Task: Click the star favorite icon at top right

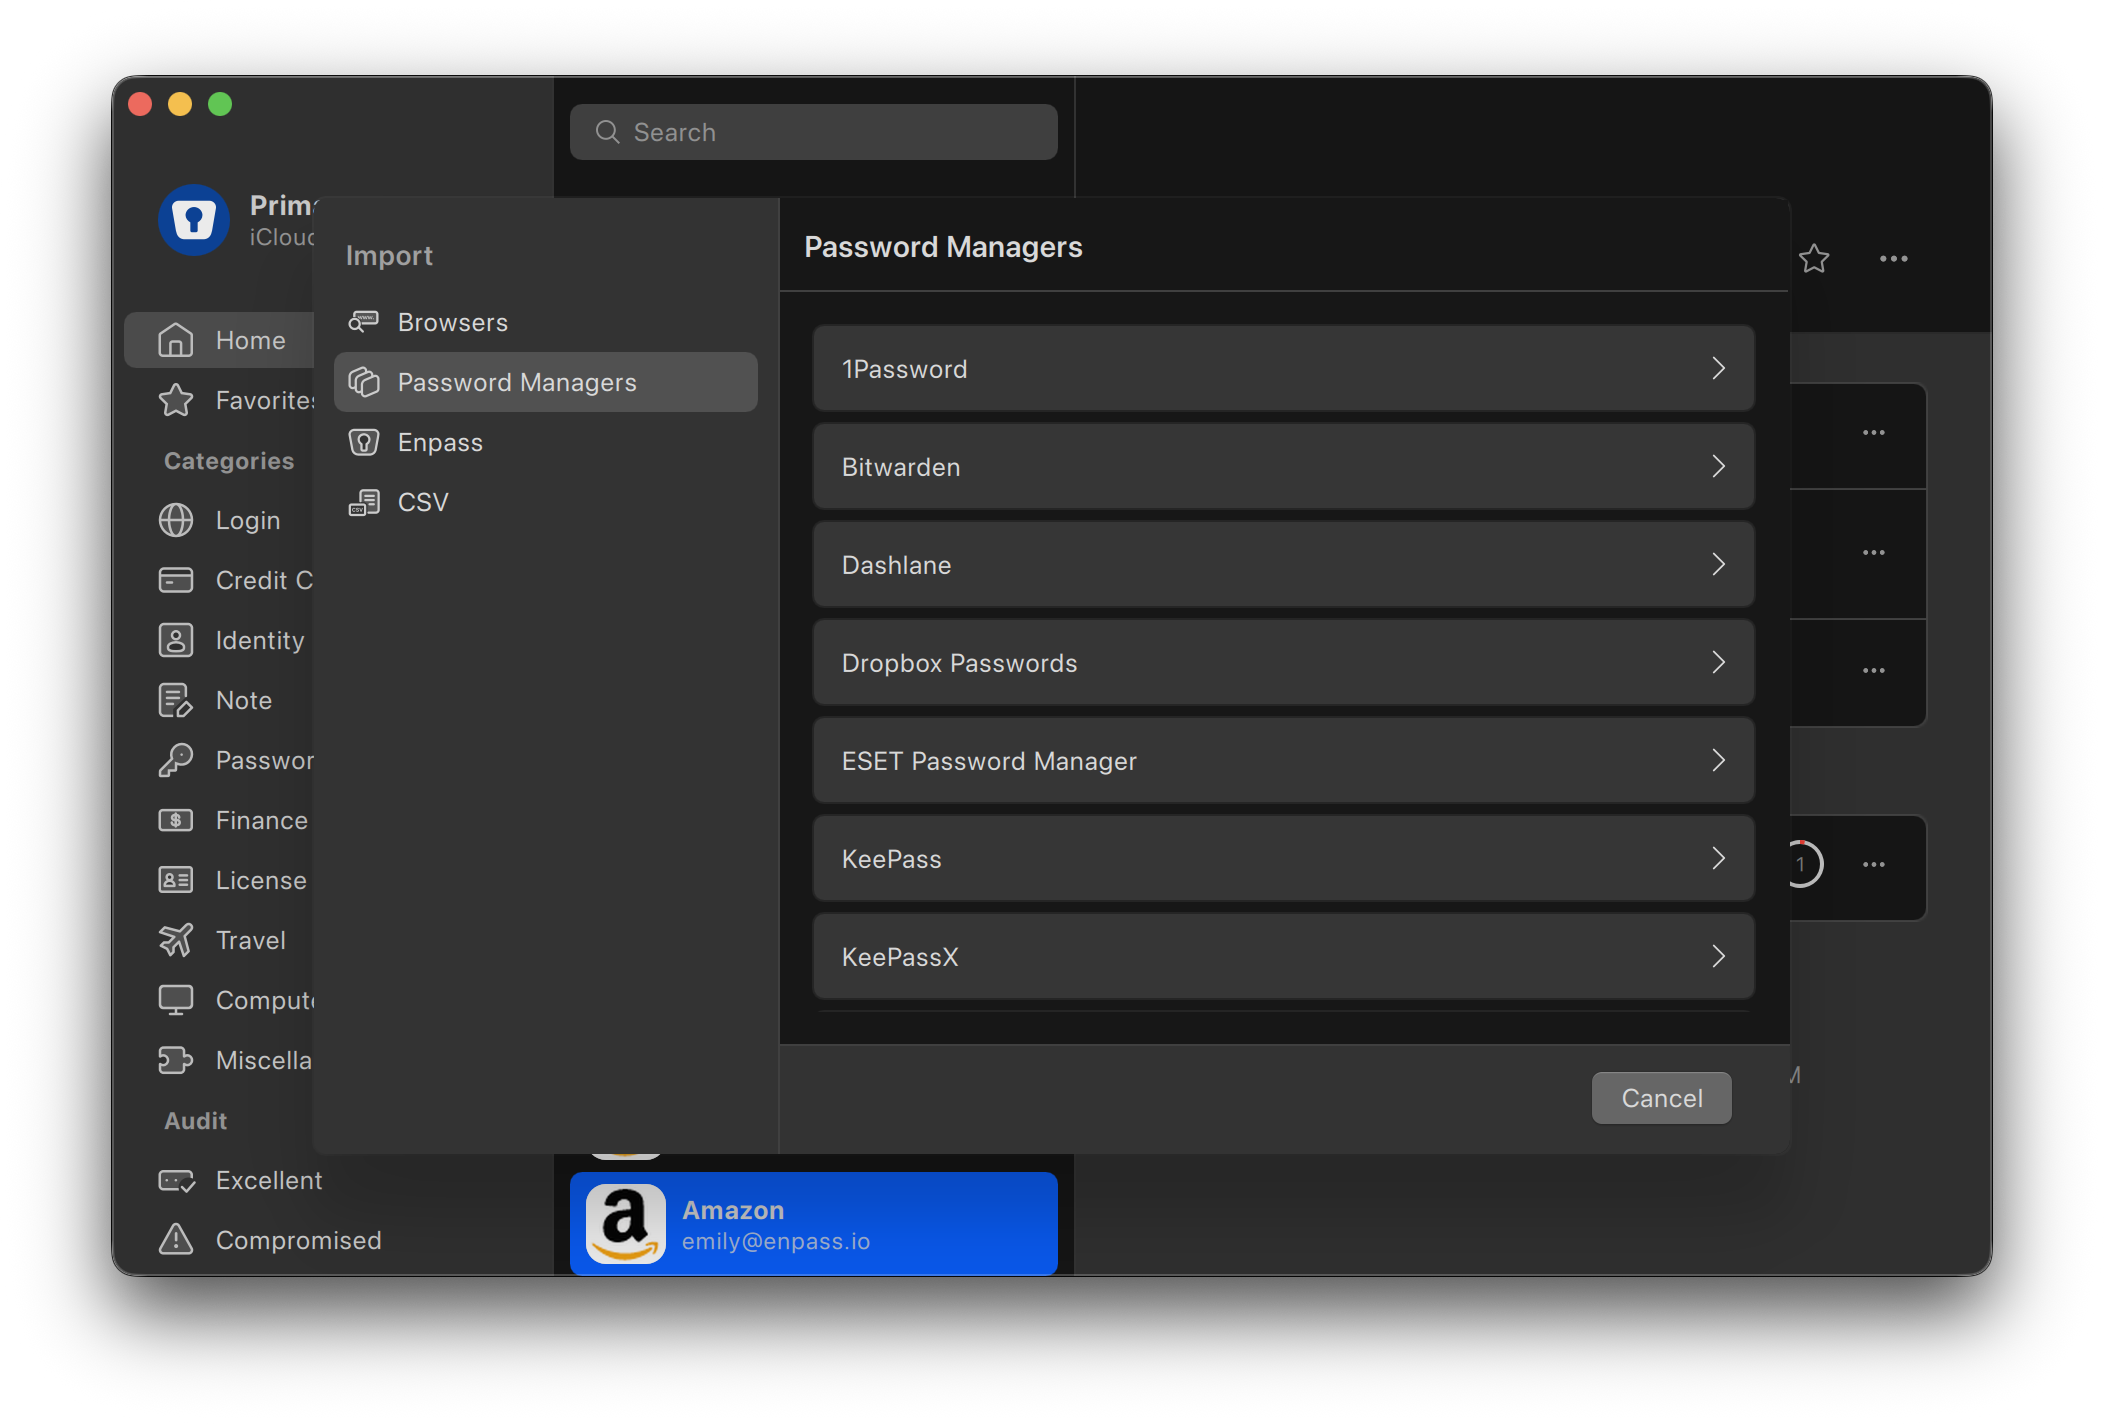Action: coord(1814,259)
